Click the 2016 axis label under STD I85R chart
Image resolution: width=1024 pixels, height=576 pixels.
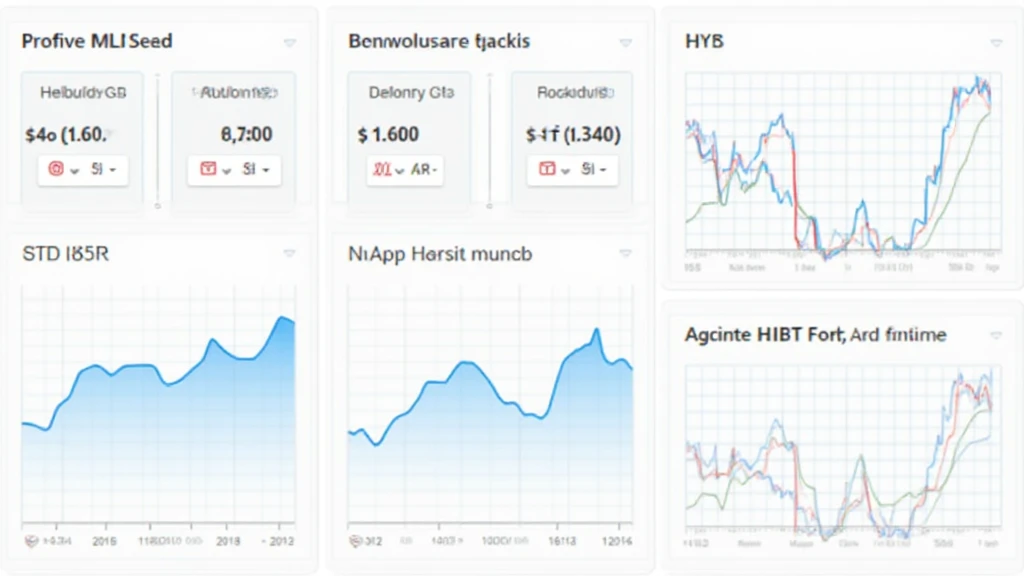point(104,541)
